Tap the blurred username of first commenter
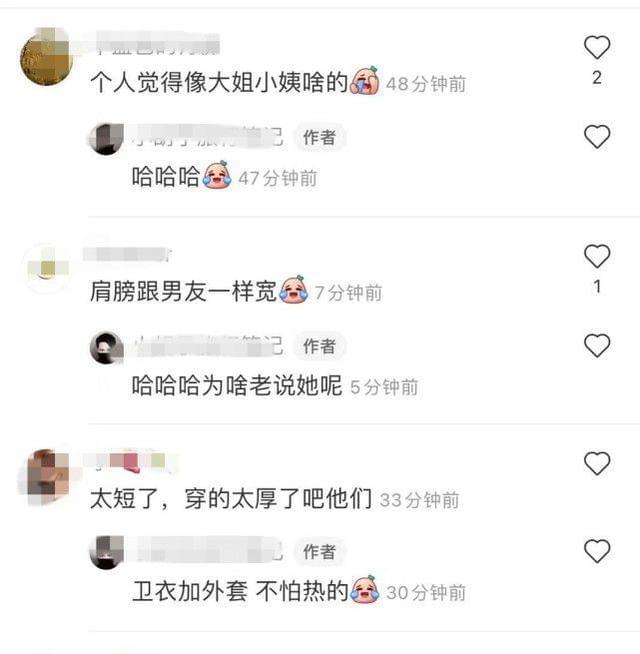The height and width of the screenshot is (654, 640). [x=156, y=43]
